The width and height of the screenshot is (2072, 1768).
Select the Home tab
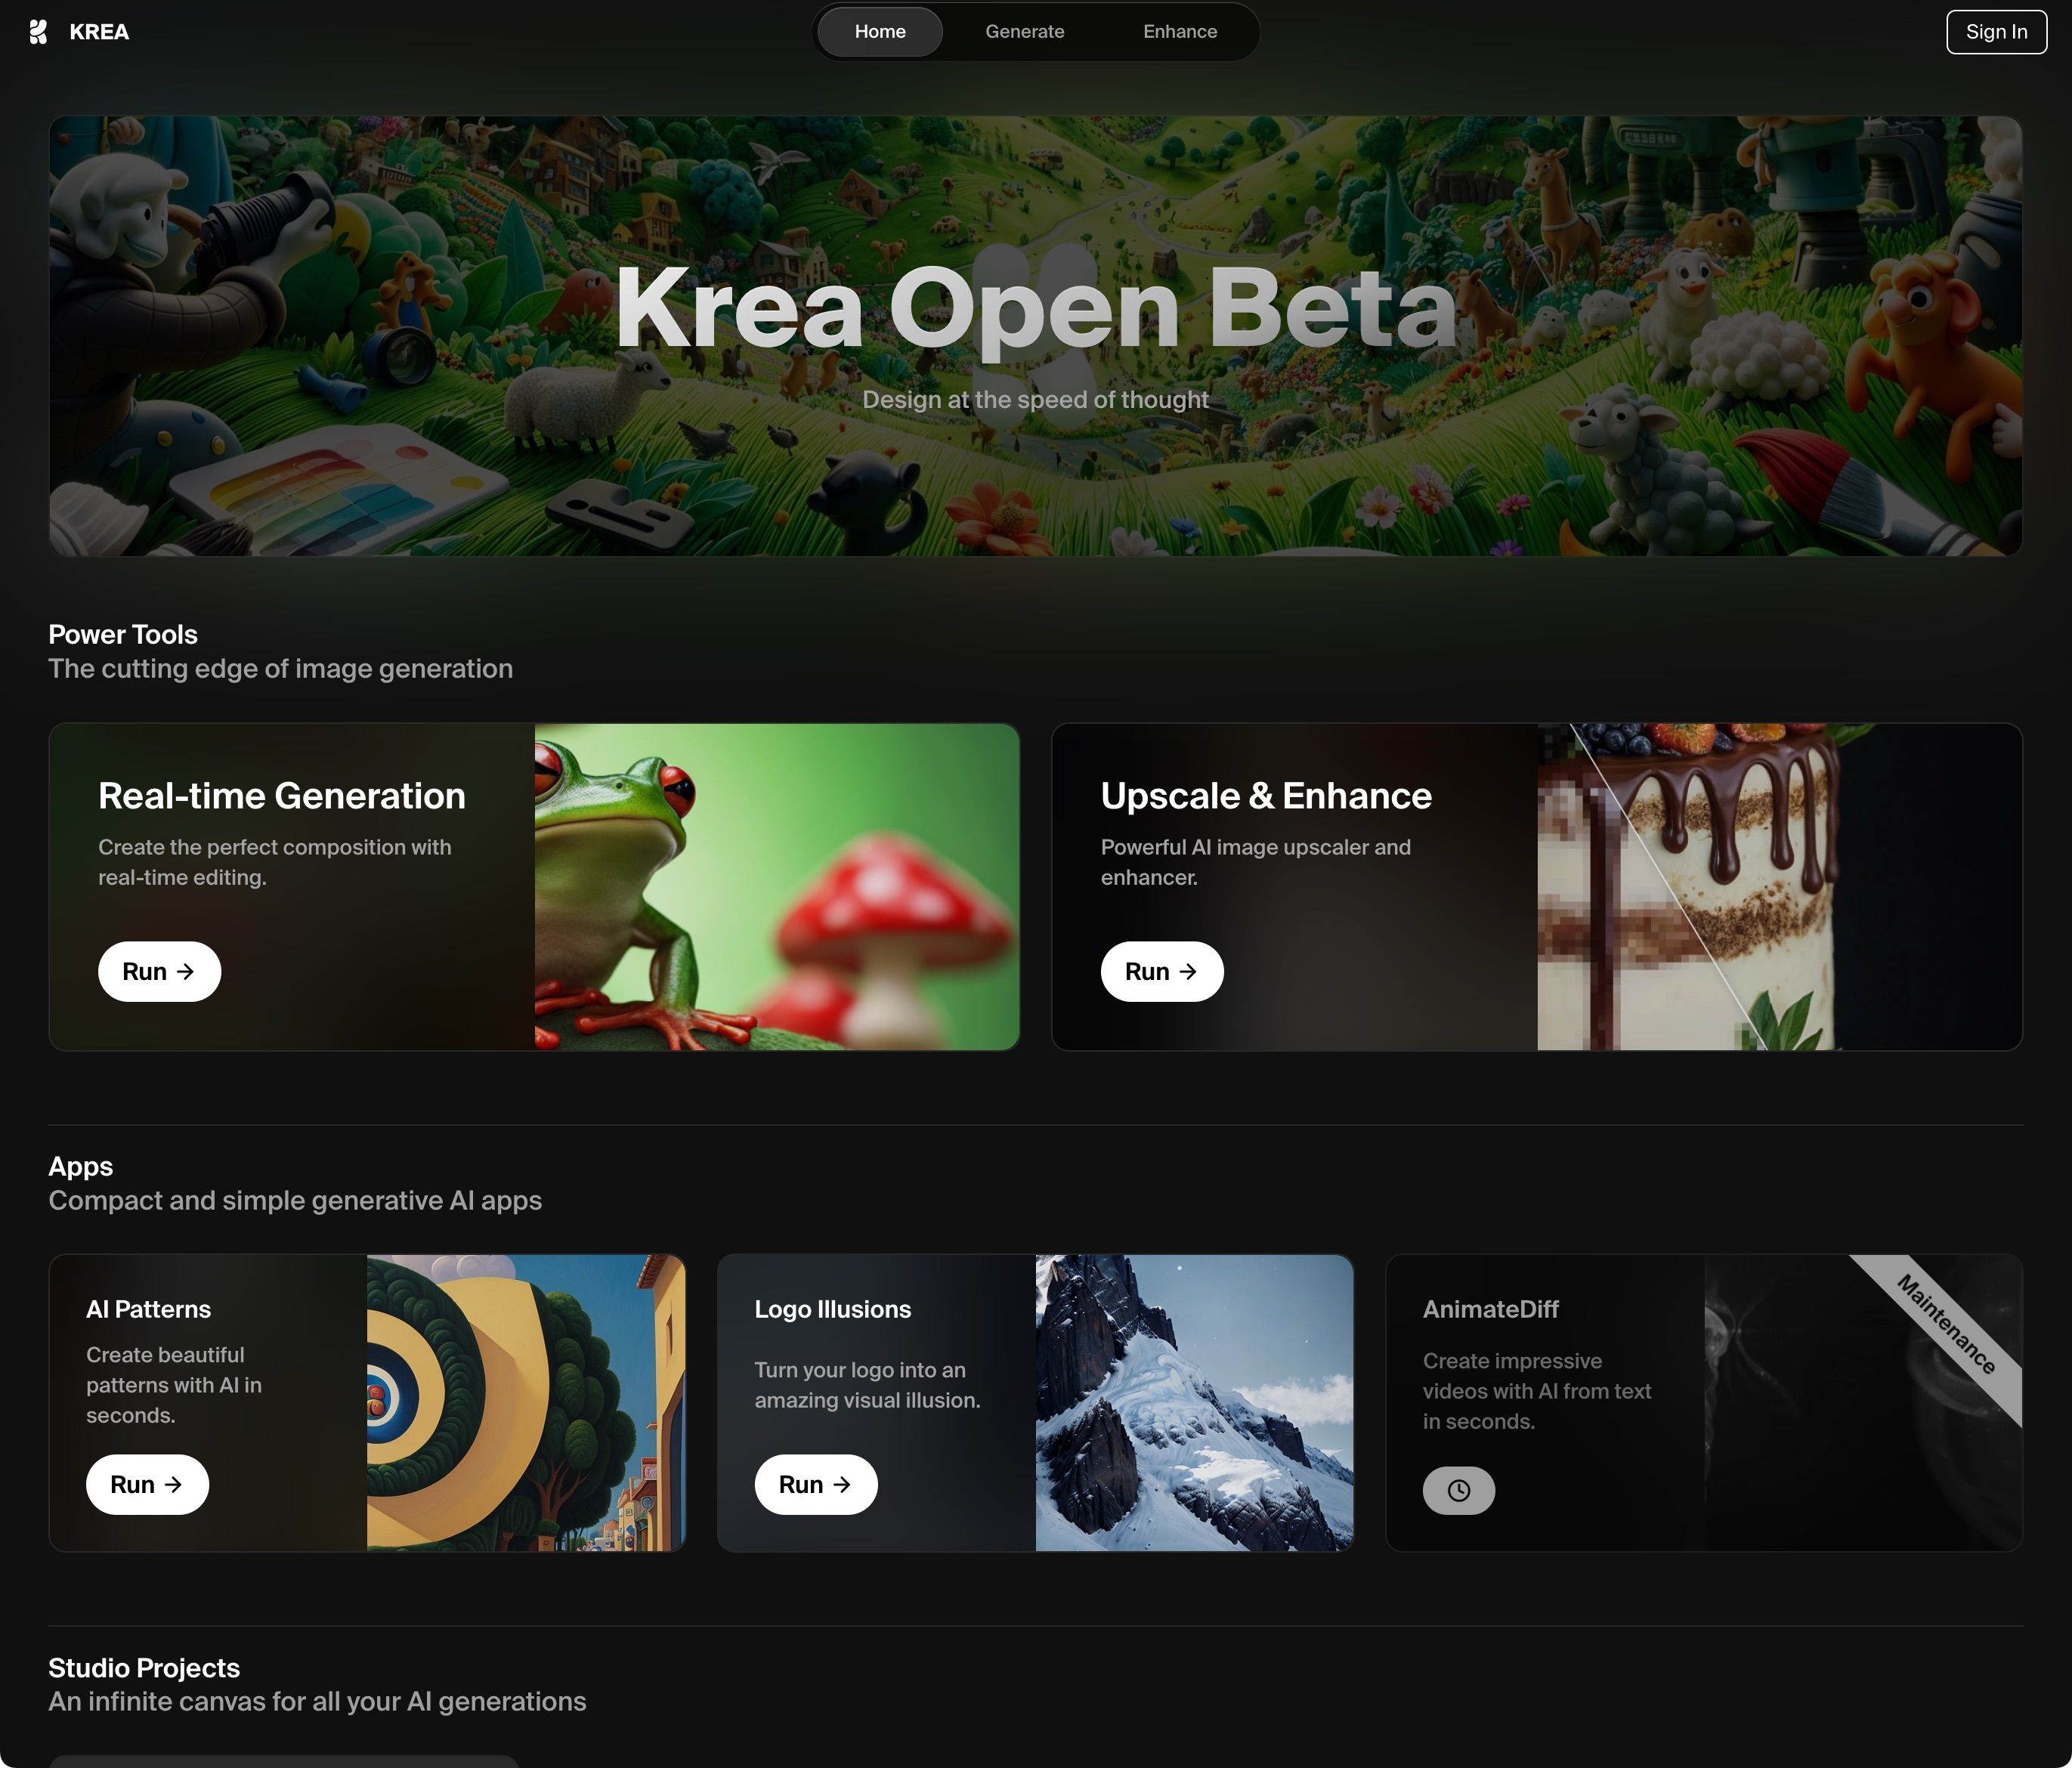coord(880,32)
